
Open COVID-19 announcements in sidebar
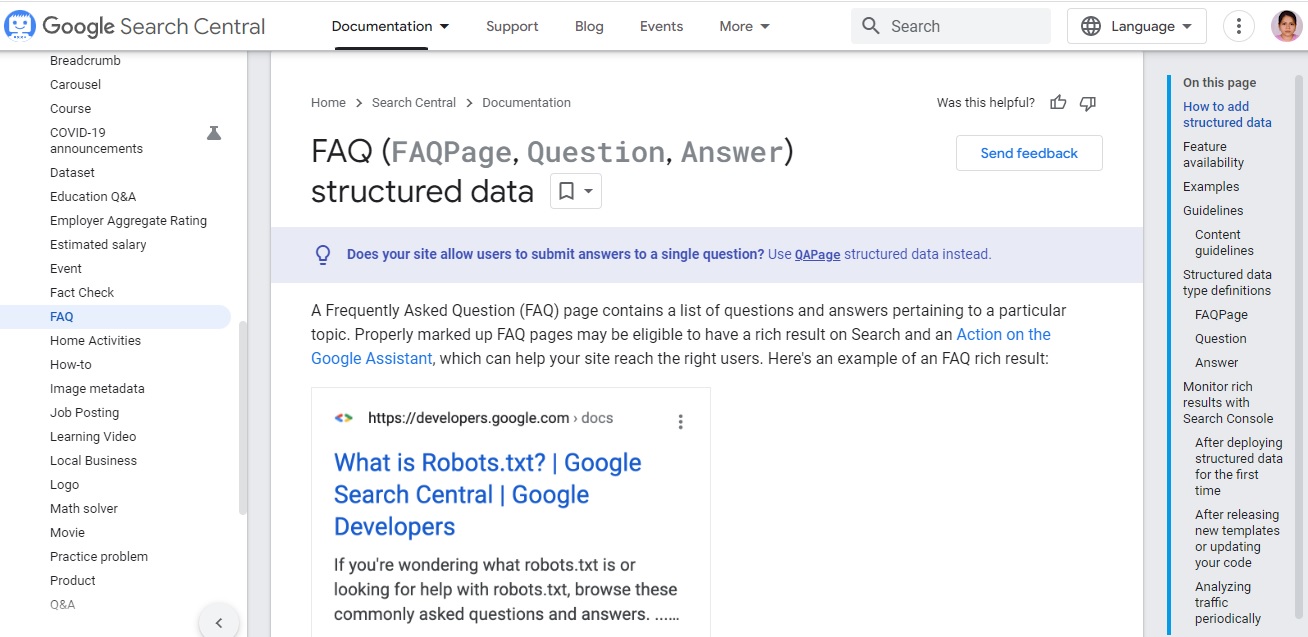coord(96,140)
